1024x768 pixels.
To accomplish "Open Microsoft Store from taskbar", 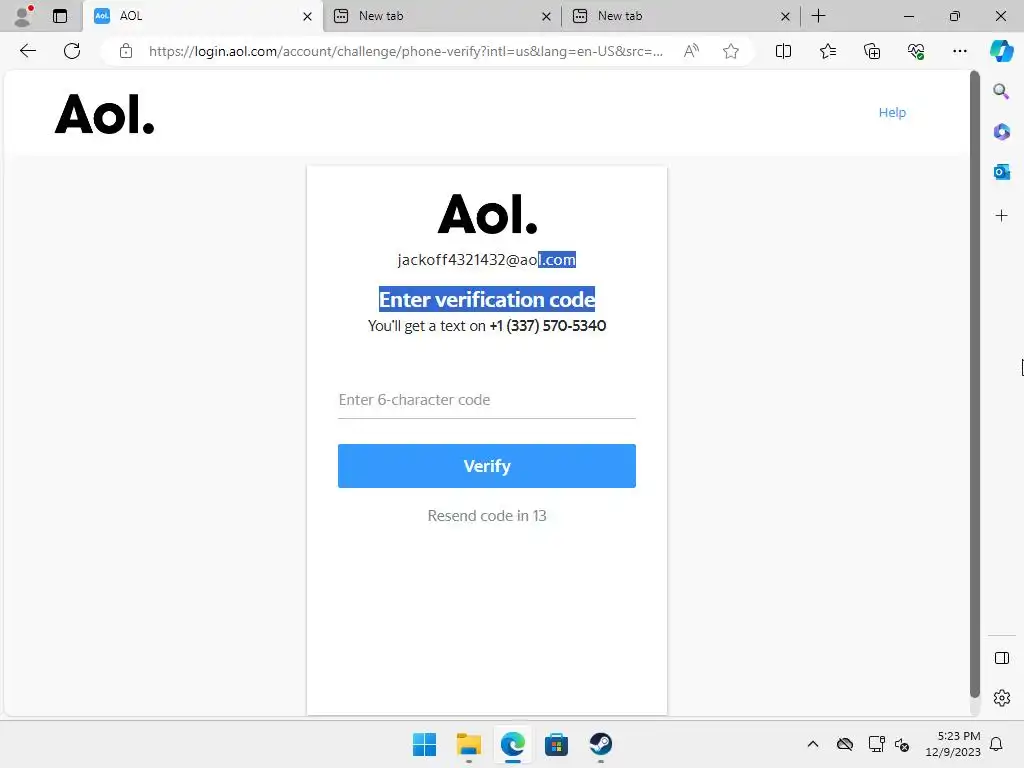I will point(556,744).
